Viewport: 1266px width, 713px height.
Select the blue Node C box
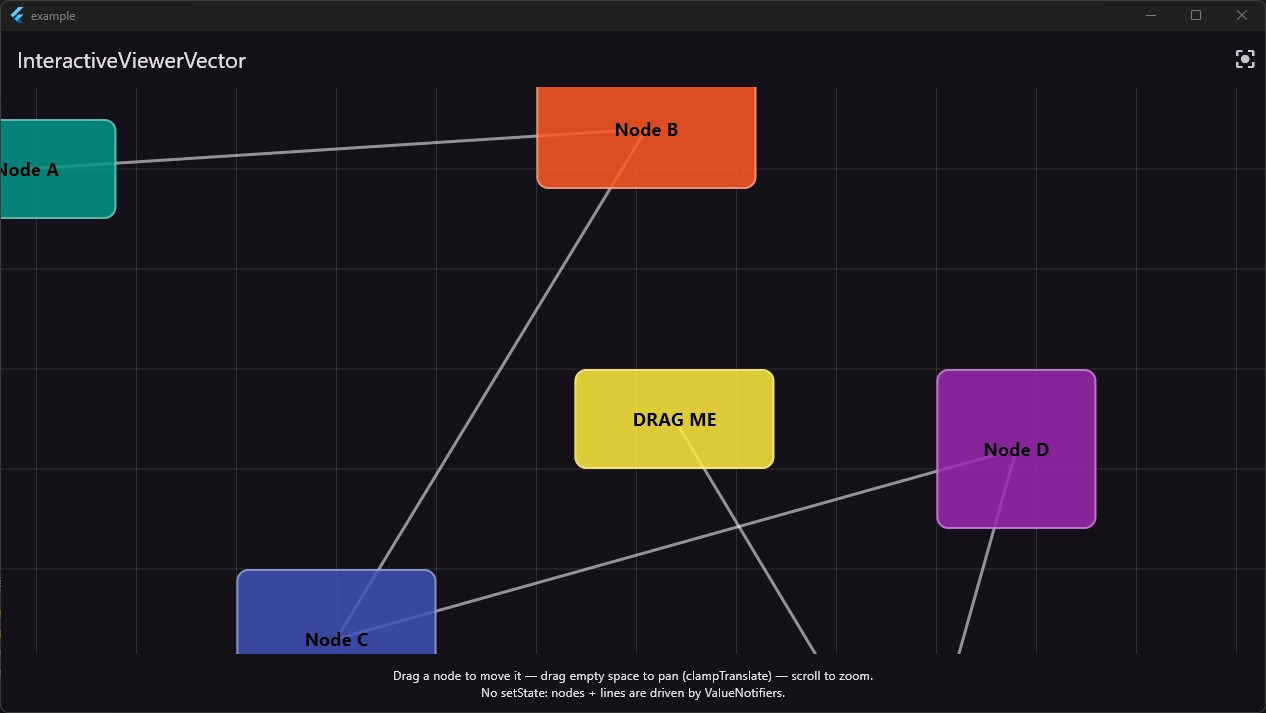[x=336, y=612]
